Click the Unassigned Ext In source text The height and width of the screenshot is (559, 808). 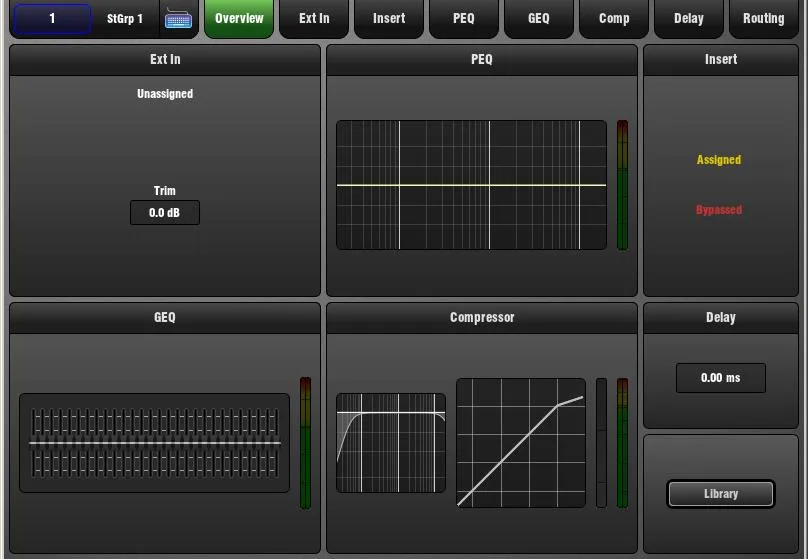[x=165, y=94]
